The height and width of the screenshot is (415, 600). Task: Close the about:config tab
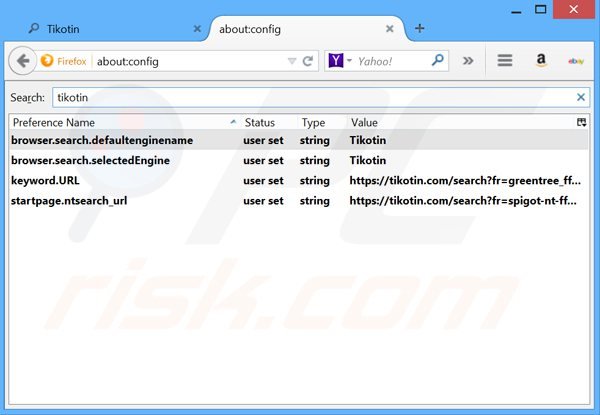pos(390,29)
